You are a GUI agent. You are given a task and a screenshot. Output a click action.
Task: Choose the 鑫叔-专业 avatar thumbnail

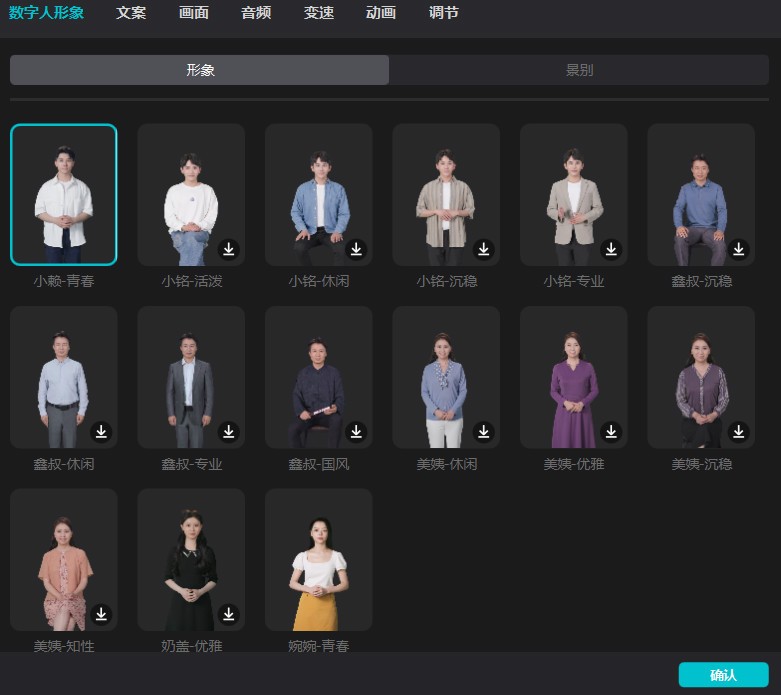point(191,377)
